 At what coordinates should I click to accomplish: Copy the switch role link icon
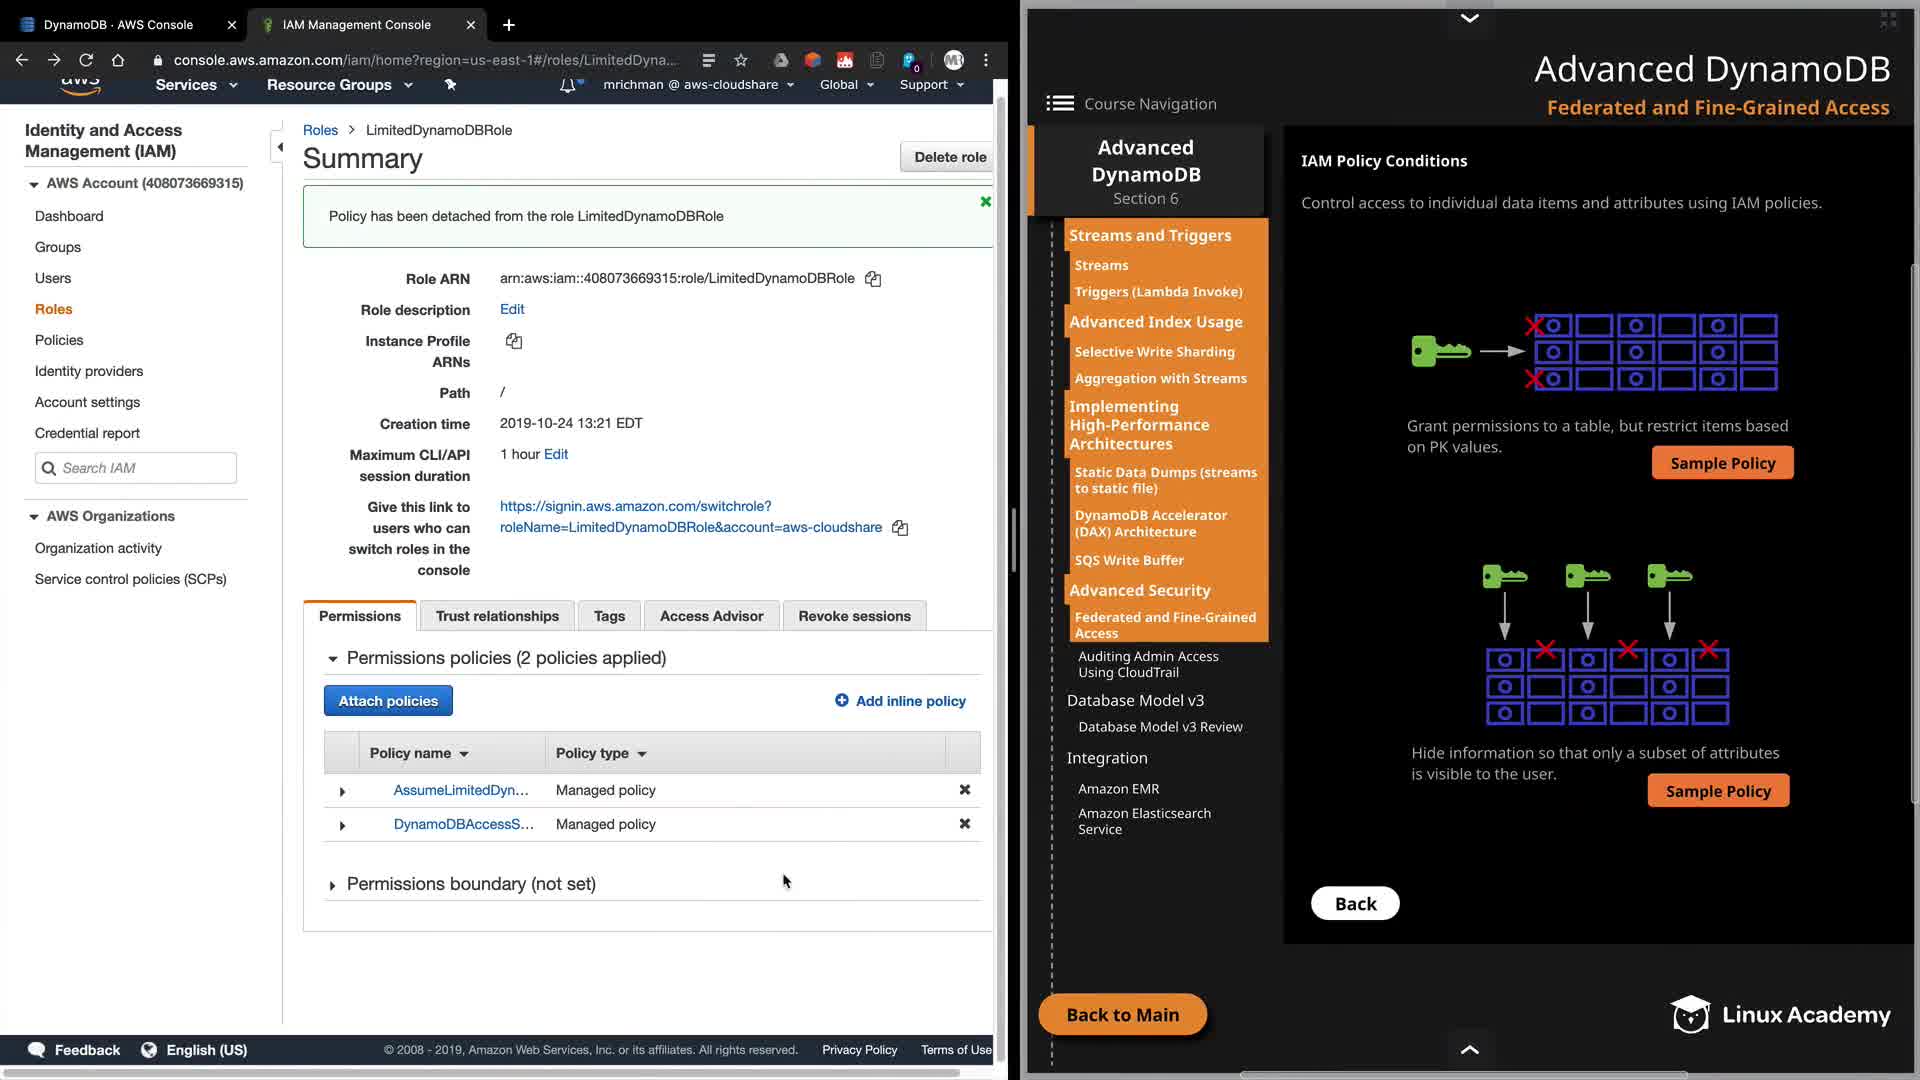coord(900,528)
